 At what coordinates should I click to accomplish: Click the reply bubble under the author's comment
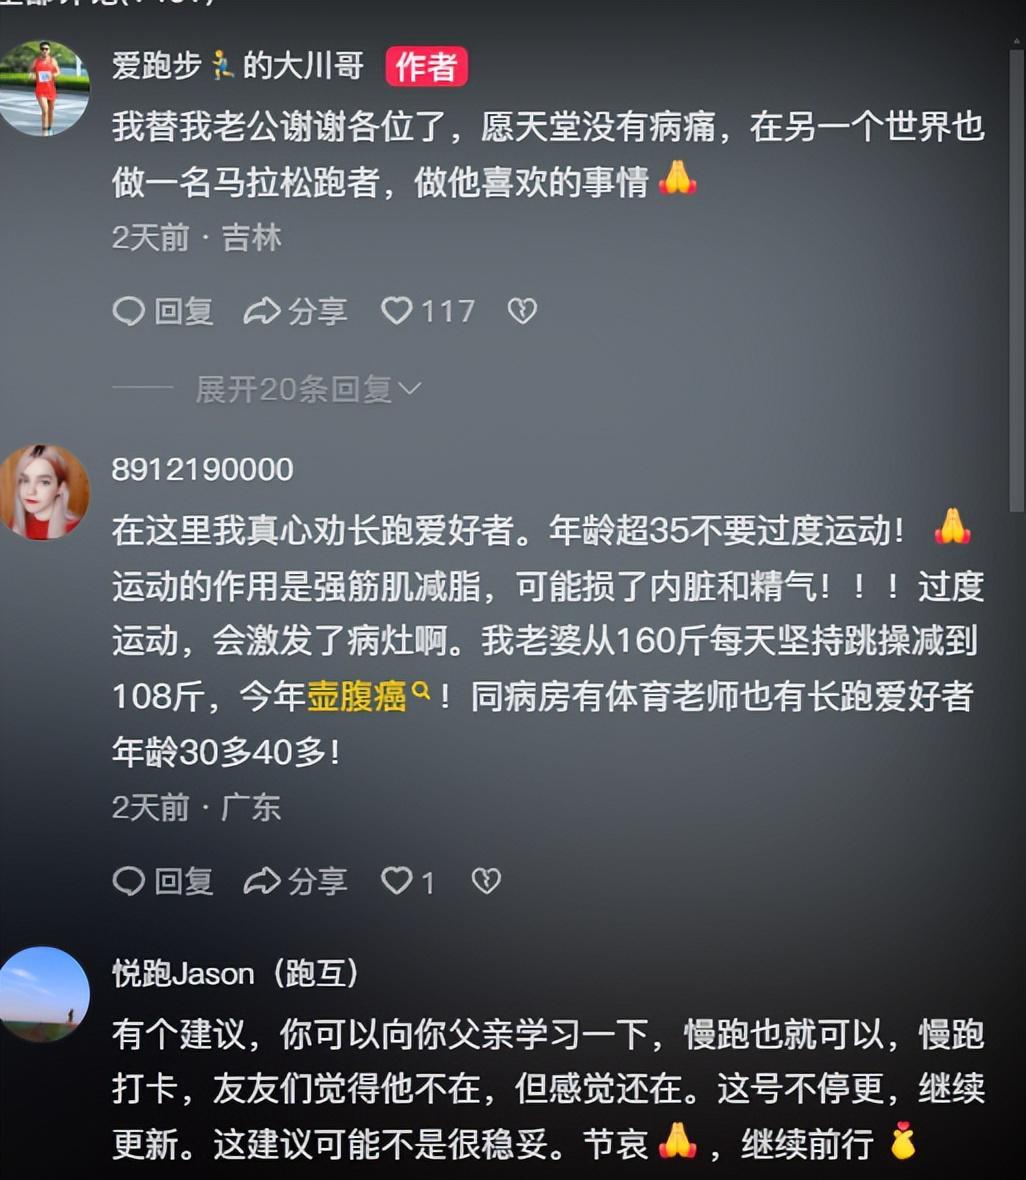coord(163,311)
